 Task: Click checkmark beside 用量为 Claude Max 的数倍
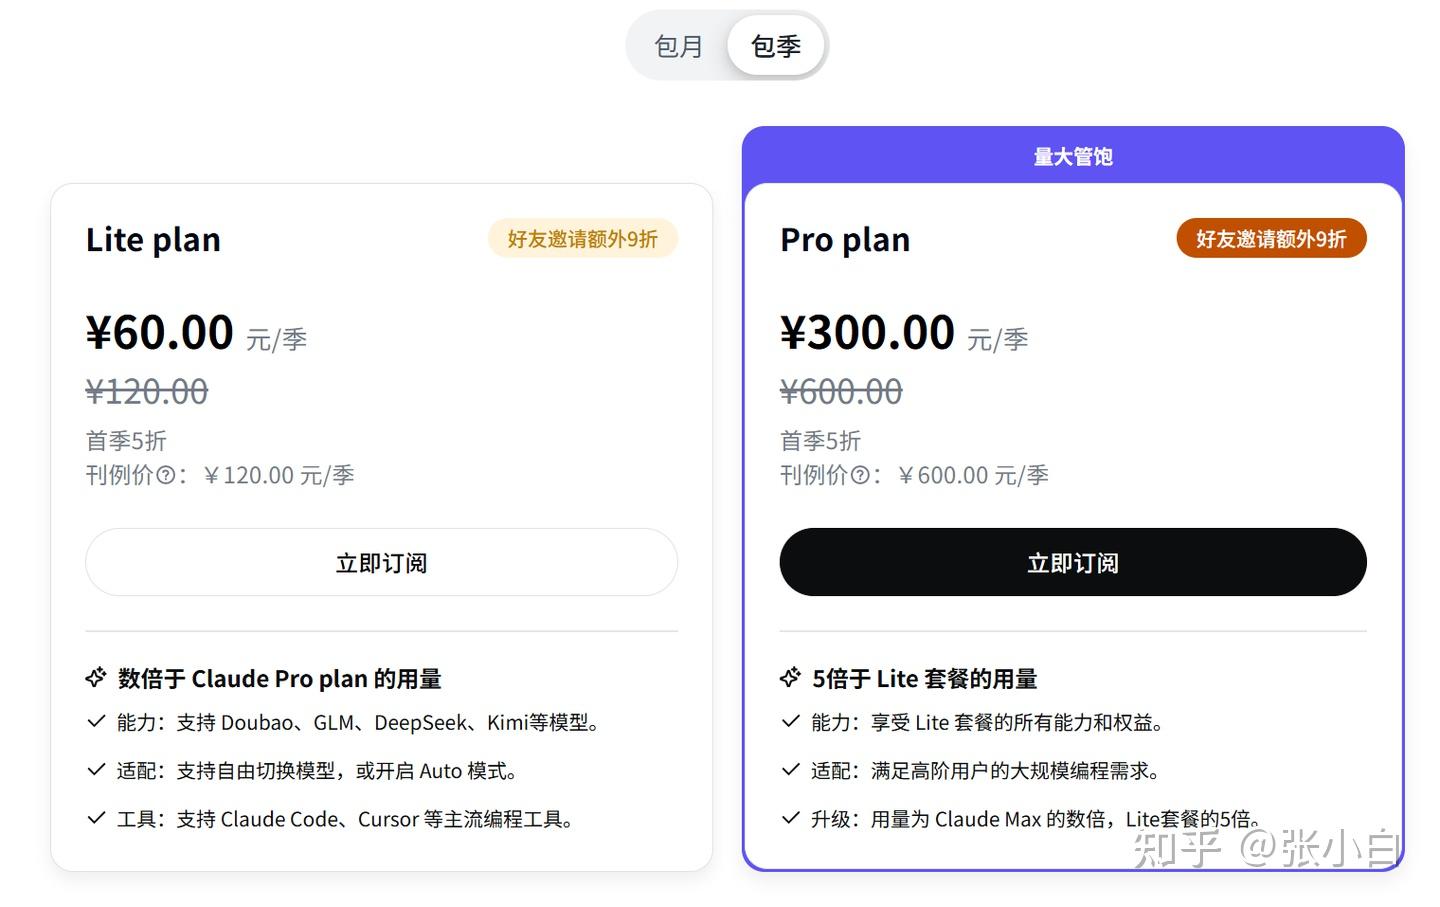point(790,818)
